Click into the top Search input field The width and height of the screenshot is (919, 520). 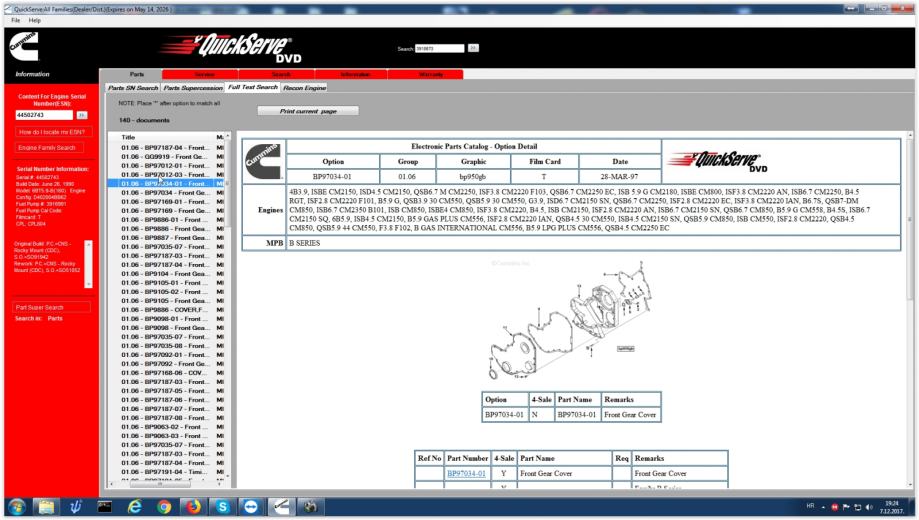(440, 48)
